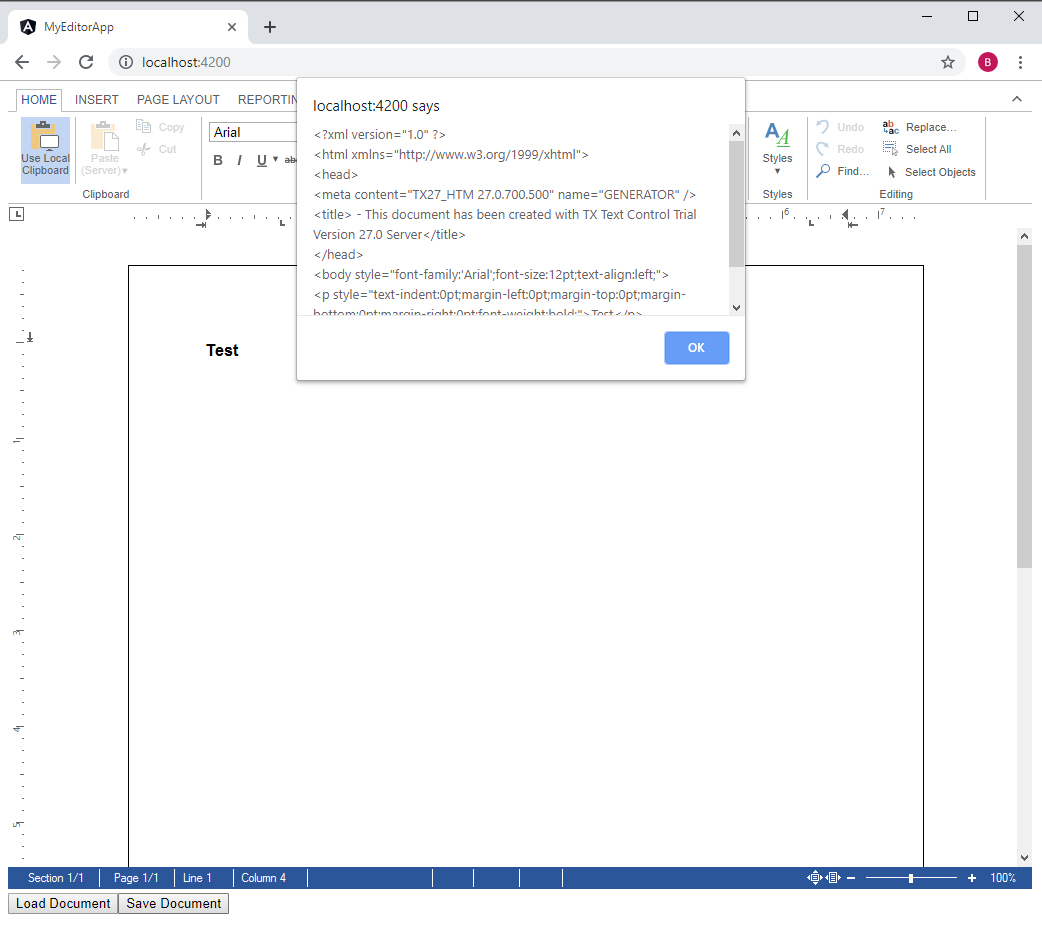The image size is (1042, 936).
Task: Increase zoom with the plus on the slider
Action: click(x=971, y=878)
